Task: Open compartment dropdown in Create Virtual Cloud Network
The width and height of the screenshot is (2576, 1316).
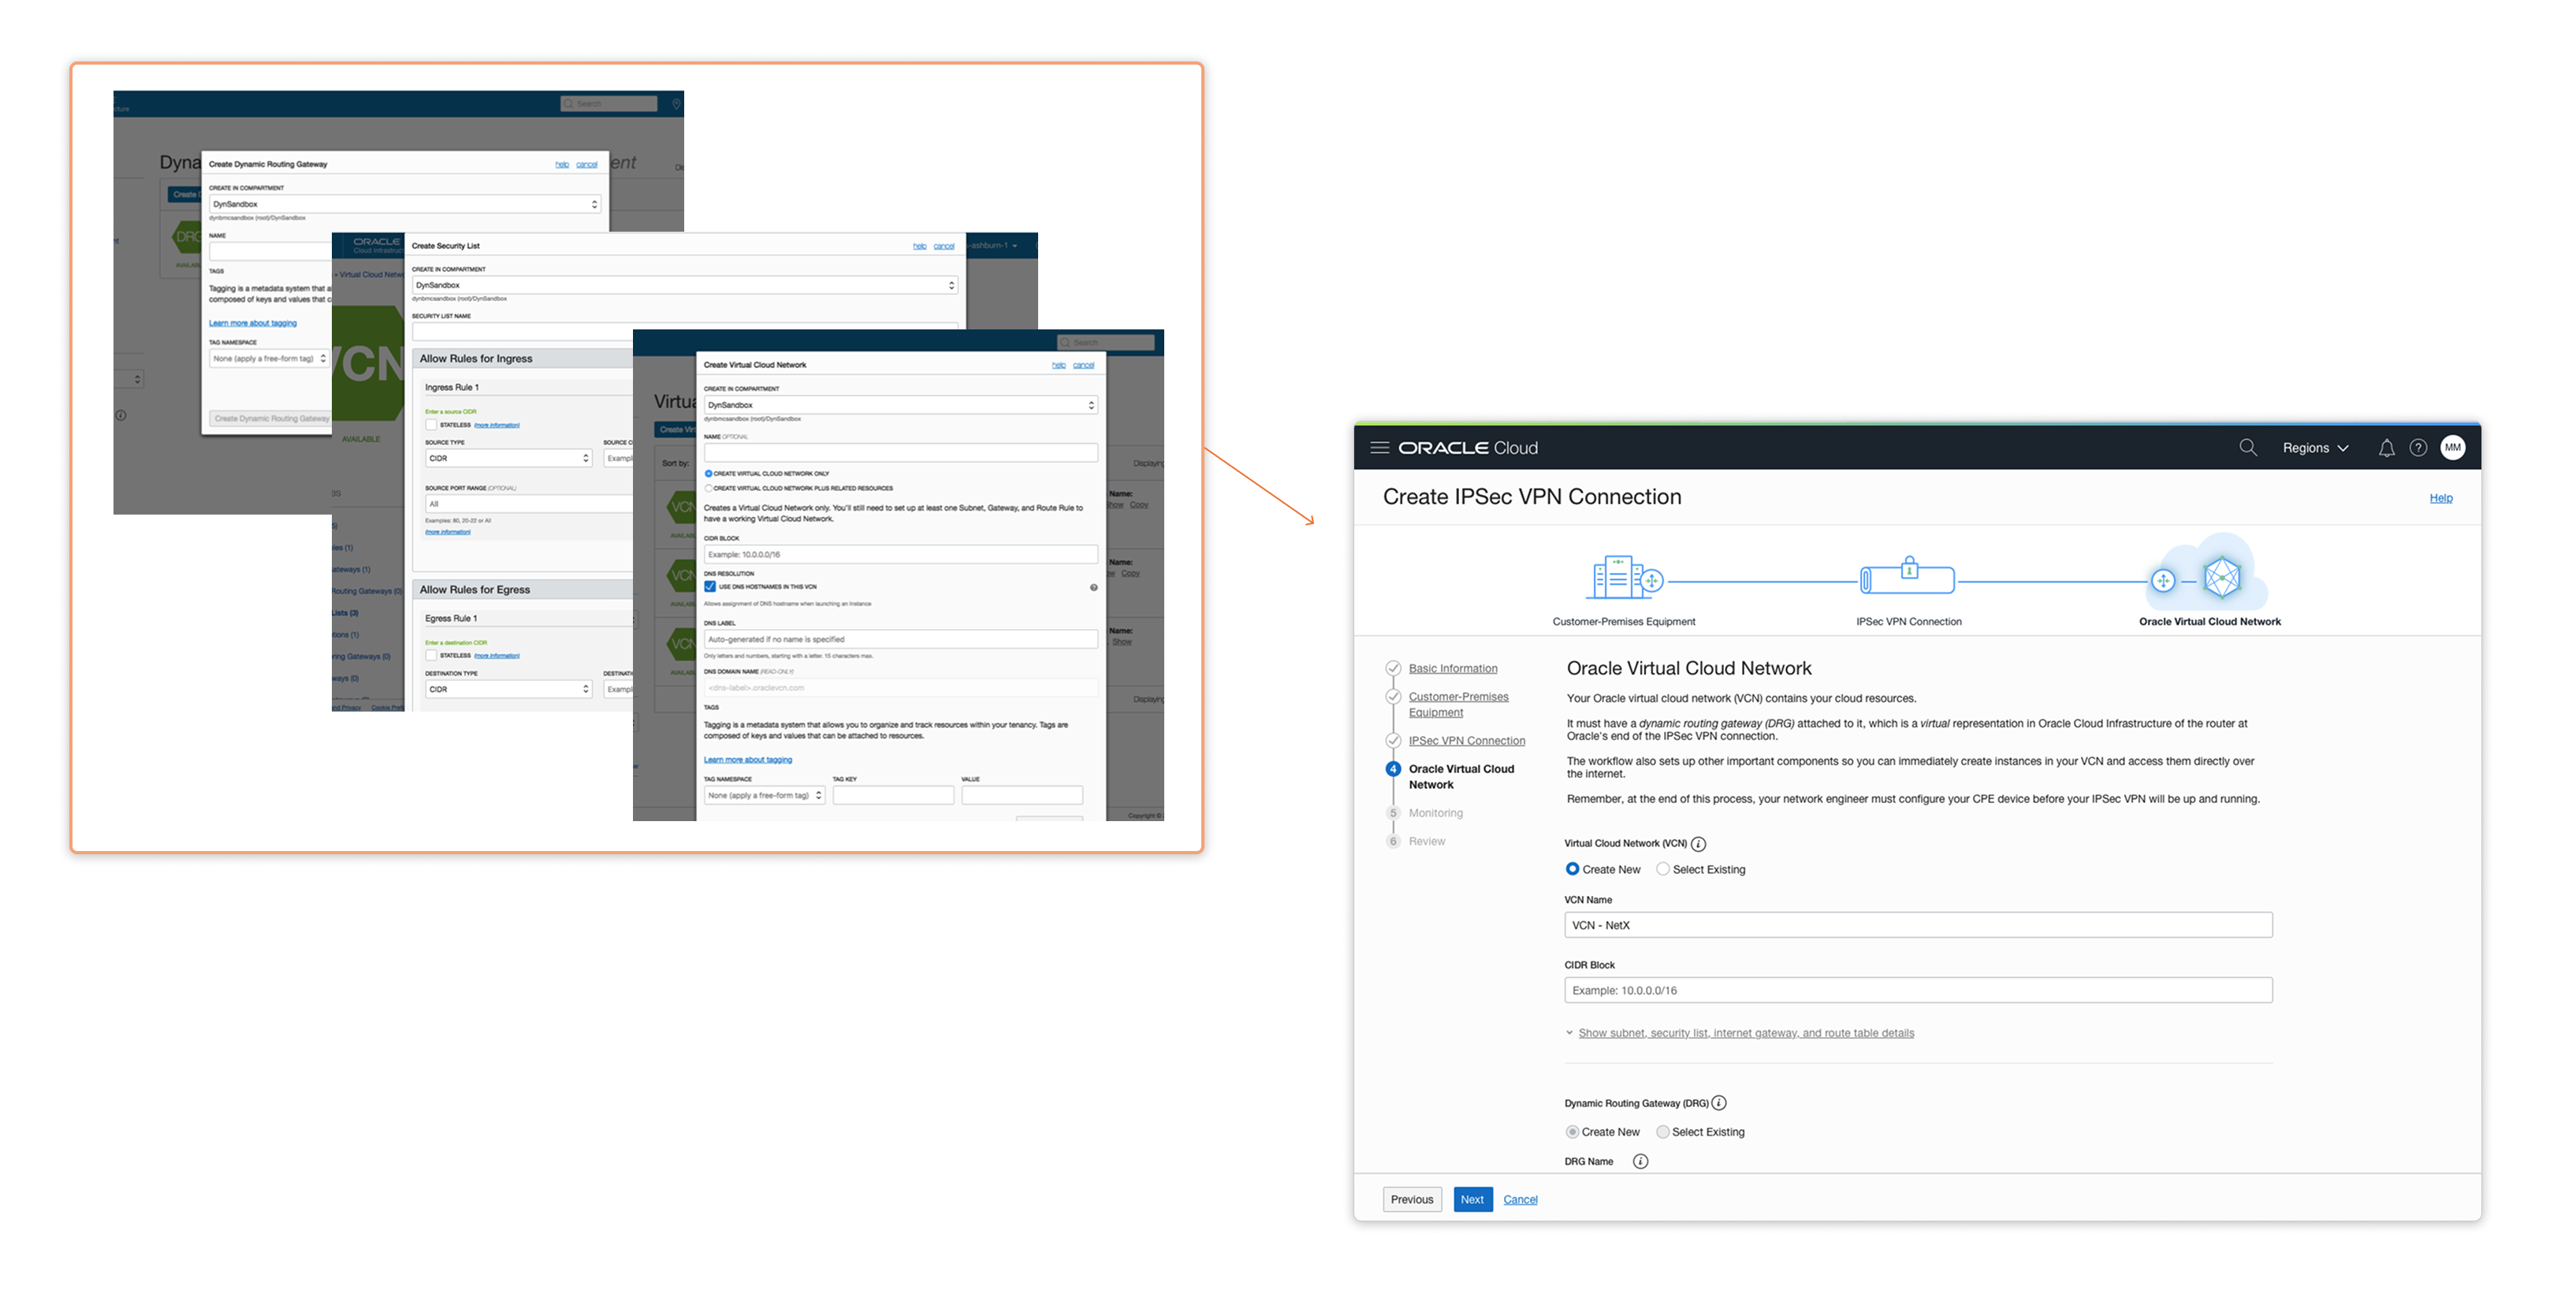Action: [900, 405]
